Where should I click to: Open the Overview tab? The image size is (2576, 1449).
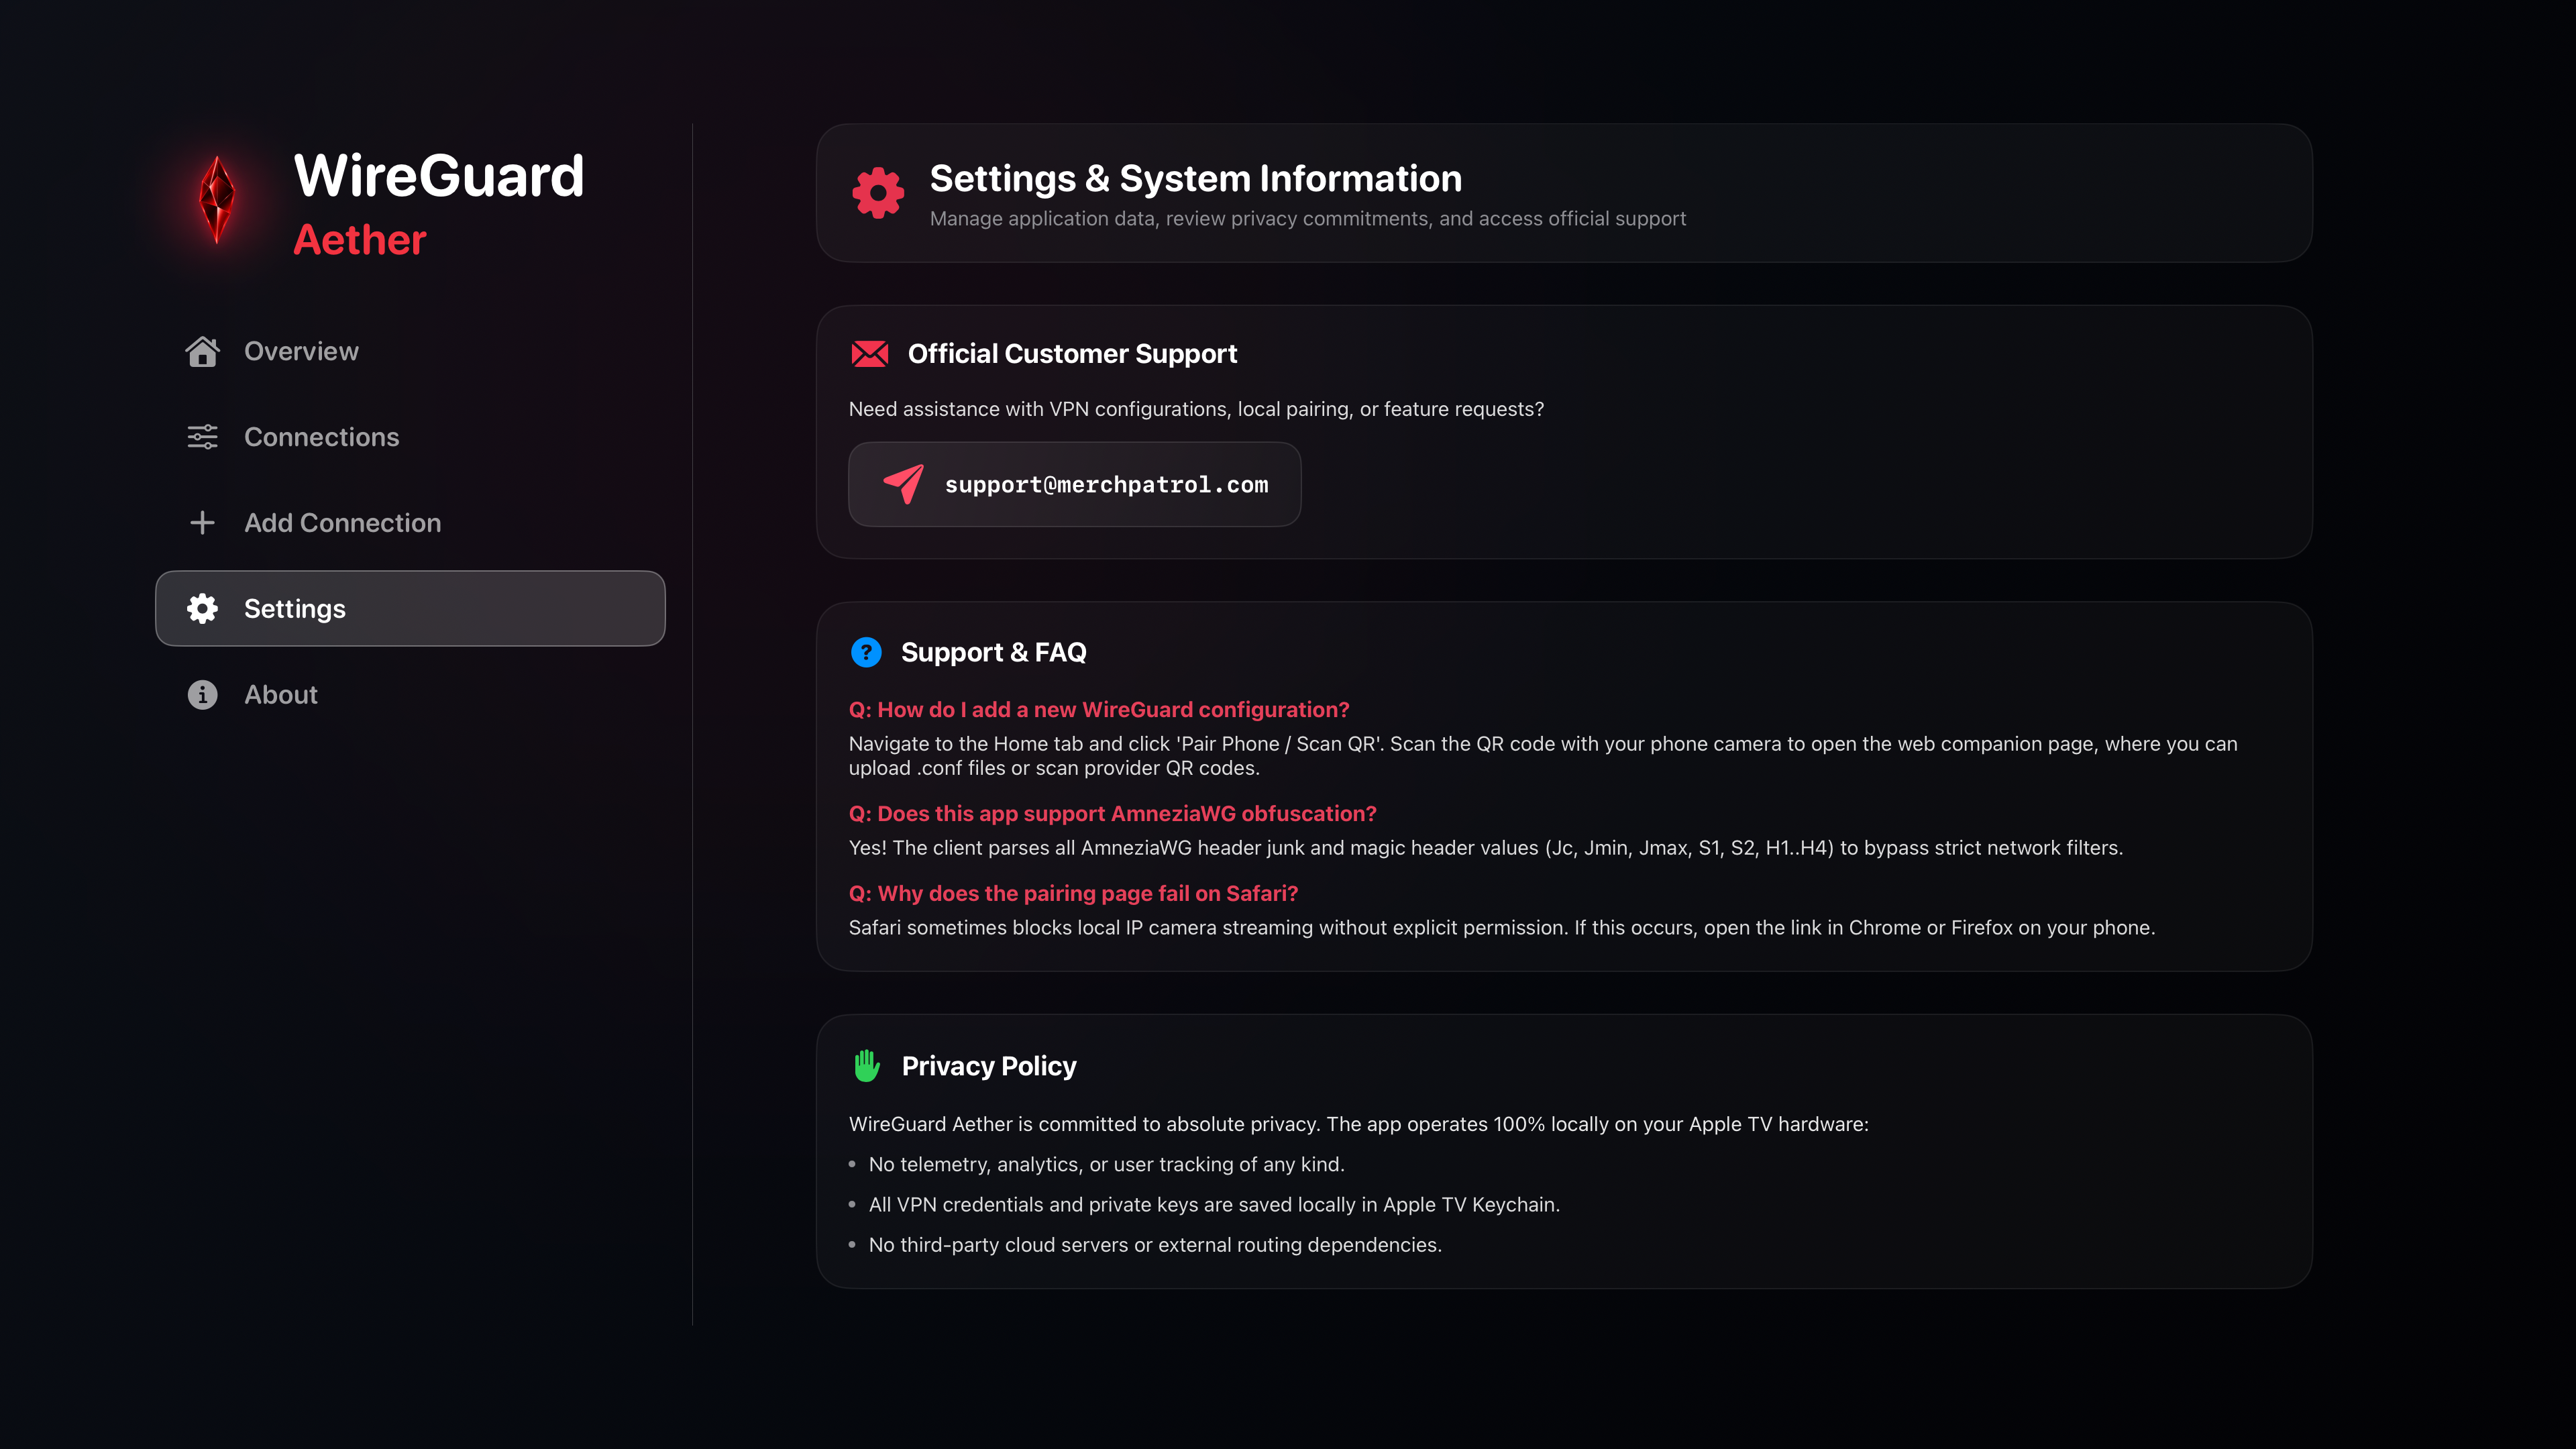410,351
